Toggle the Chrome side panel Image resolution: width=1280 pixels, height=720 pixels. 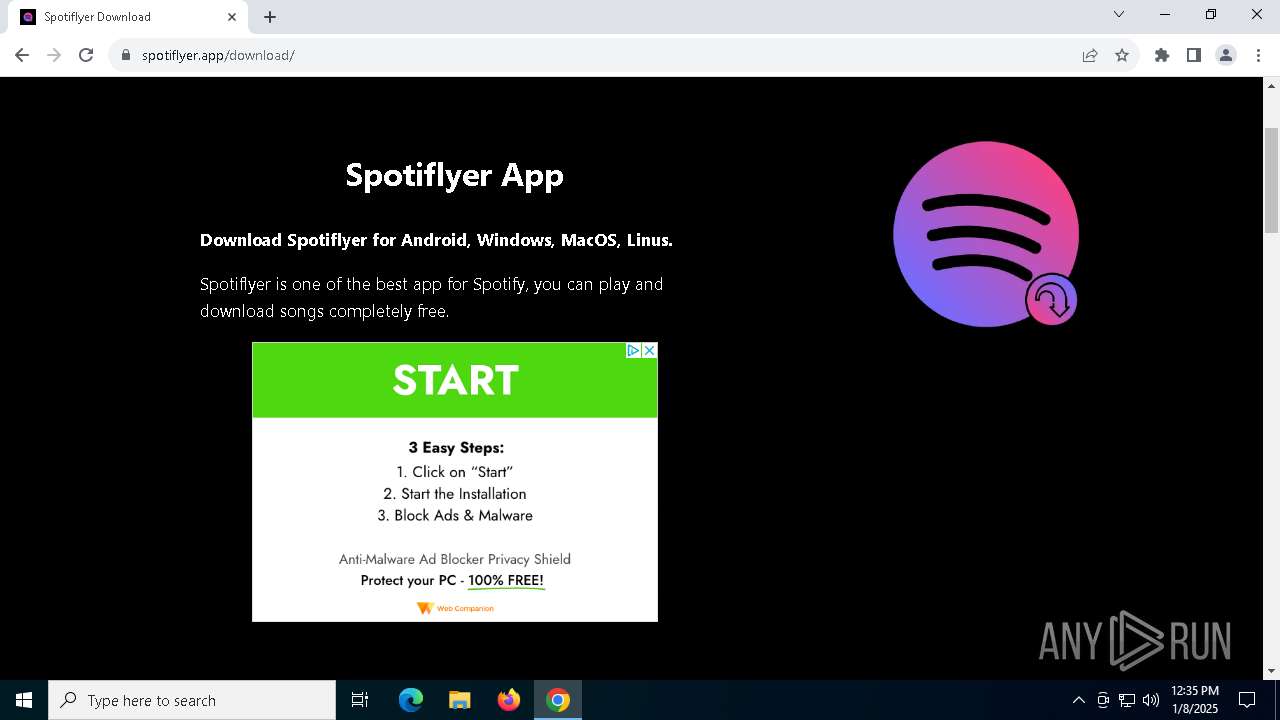pyautogui.click(x=1194, y=55)
